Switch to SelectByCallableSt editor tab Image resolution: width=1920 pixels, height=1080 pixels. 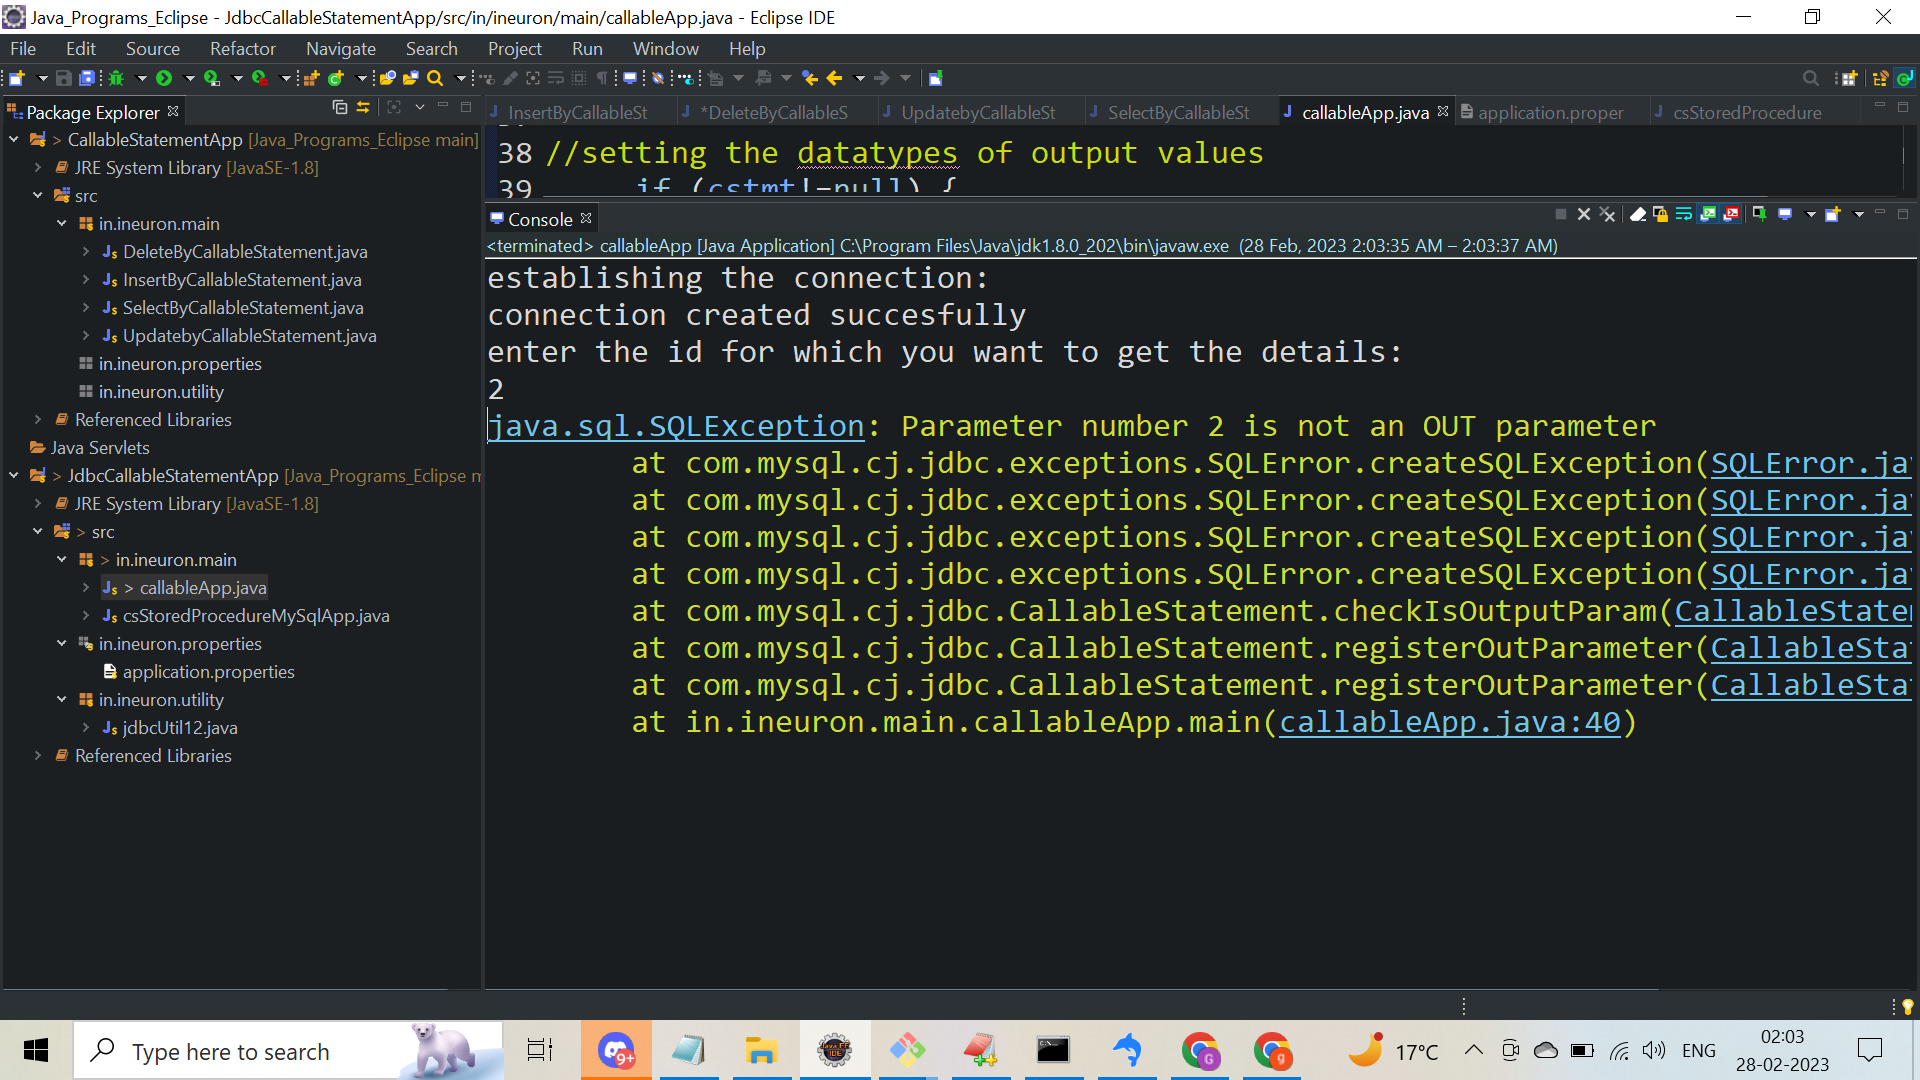click(1177, 113)
